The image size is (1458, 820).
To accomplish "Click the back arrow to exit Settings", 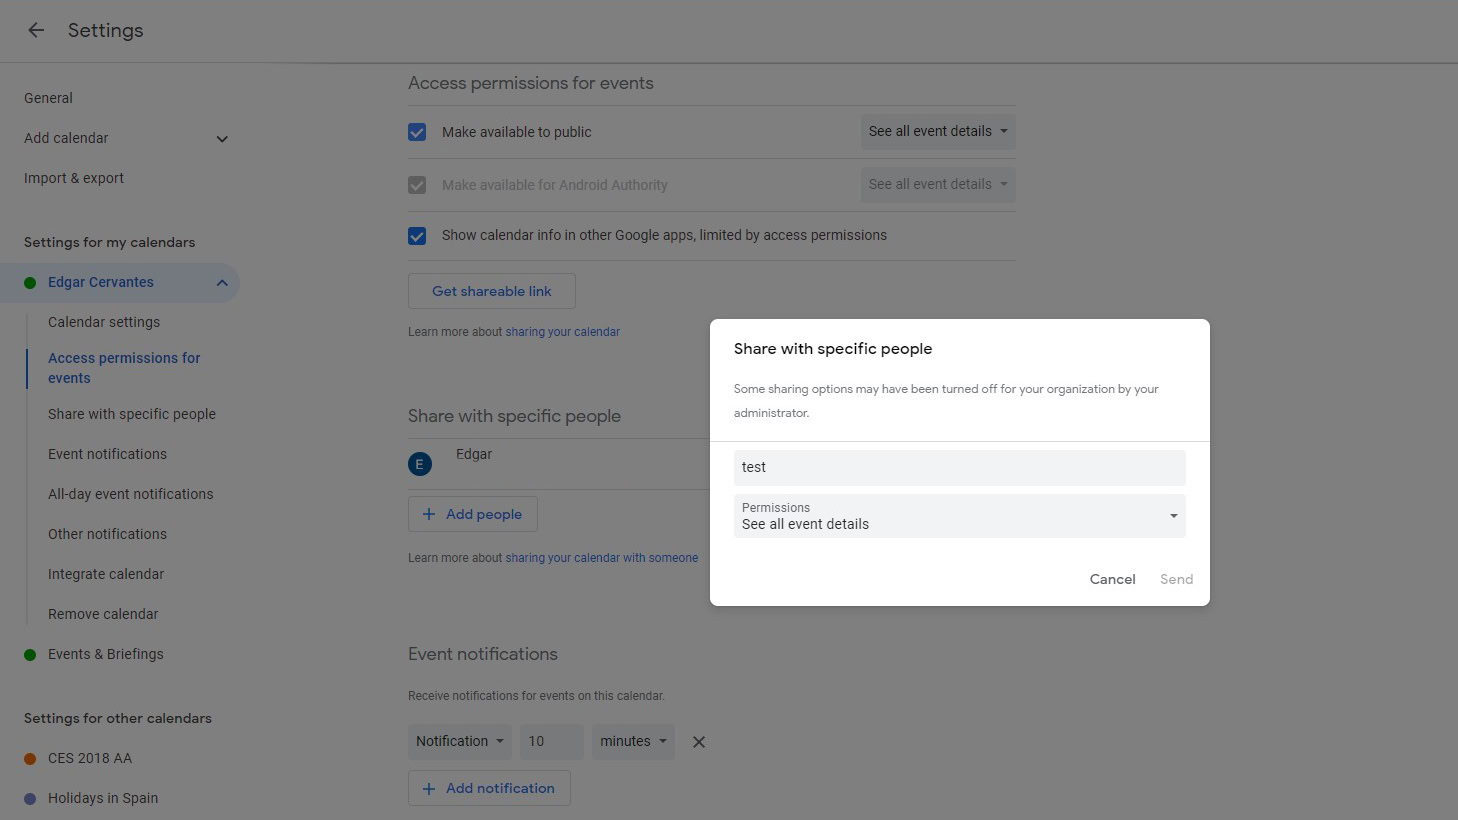I will click(x=35, y=30).
